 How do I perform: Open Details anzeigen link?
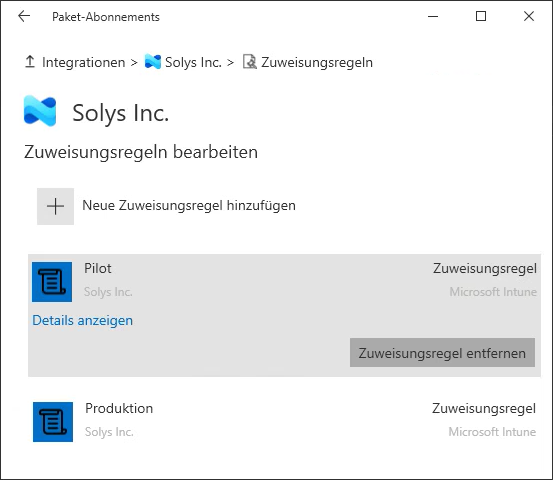click(83, 321)
